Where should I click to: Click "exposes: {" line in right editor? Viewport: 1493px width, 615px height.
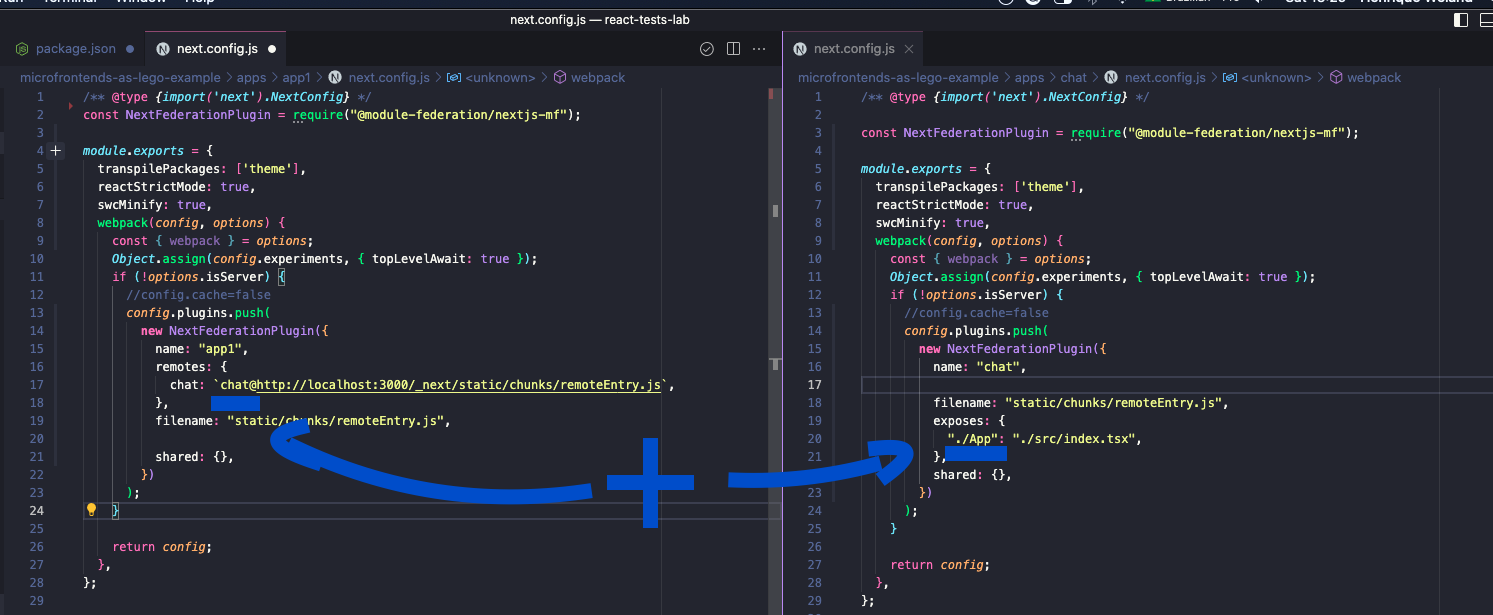pos(970,421)
